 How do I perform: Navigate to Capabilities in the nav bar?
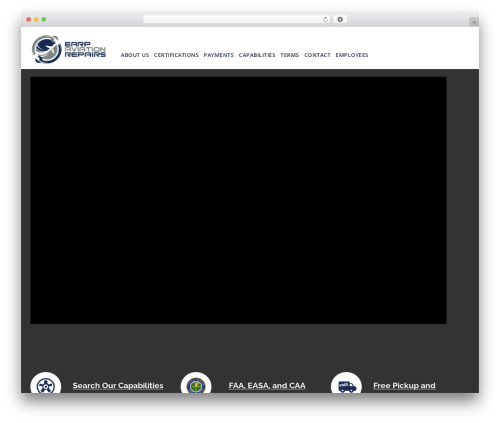pyautogui.click(x=257, y=55)
